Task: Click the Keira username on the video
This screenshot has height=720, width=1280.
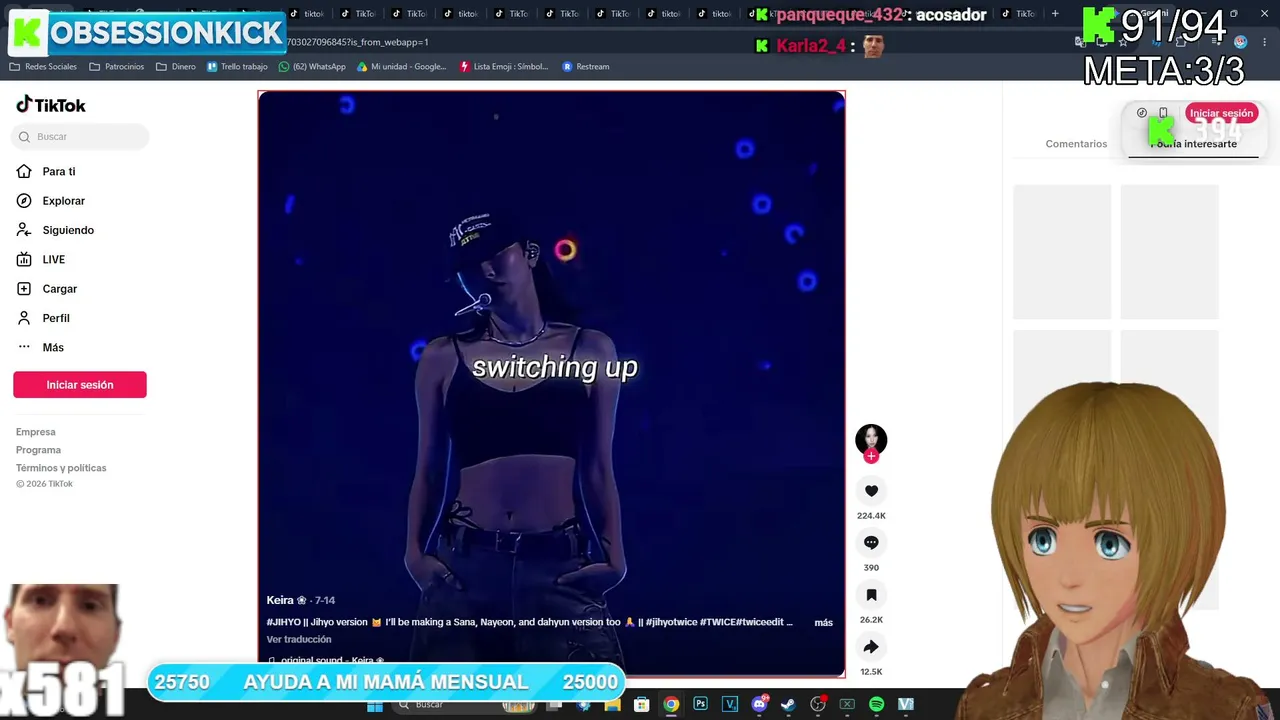Action: click(286, 600)
